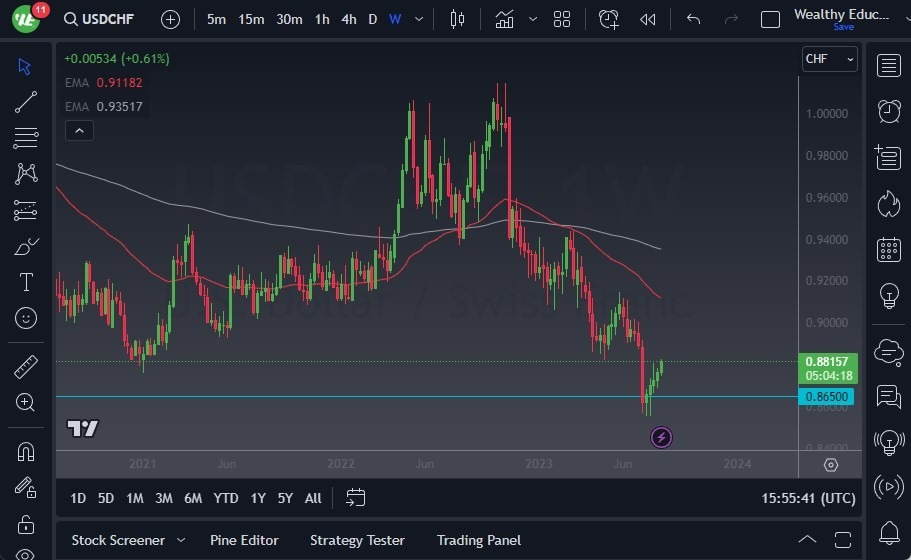This screenshot has height=560, width=911.
Task: Open the economic calendar panel
Action: coord(888,250)
